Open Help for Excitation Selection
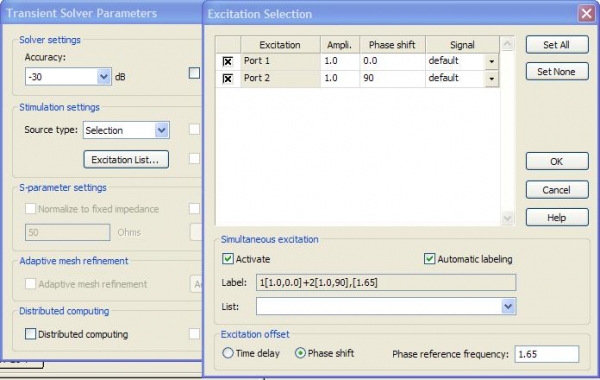This screenshot has width=600, height=380. point(557,217)
